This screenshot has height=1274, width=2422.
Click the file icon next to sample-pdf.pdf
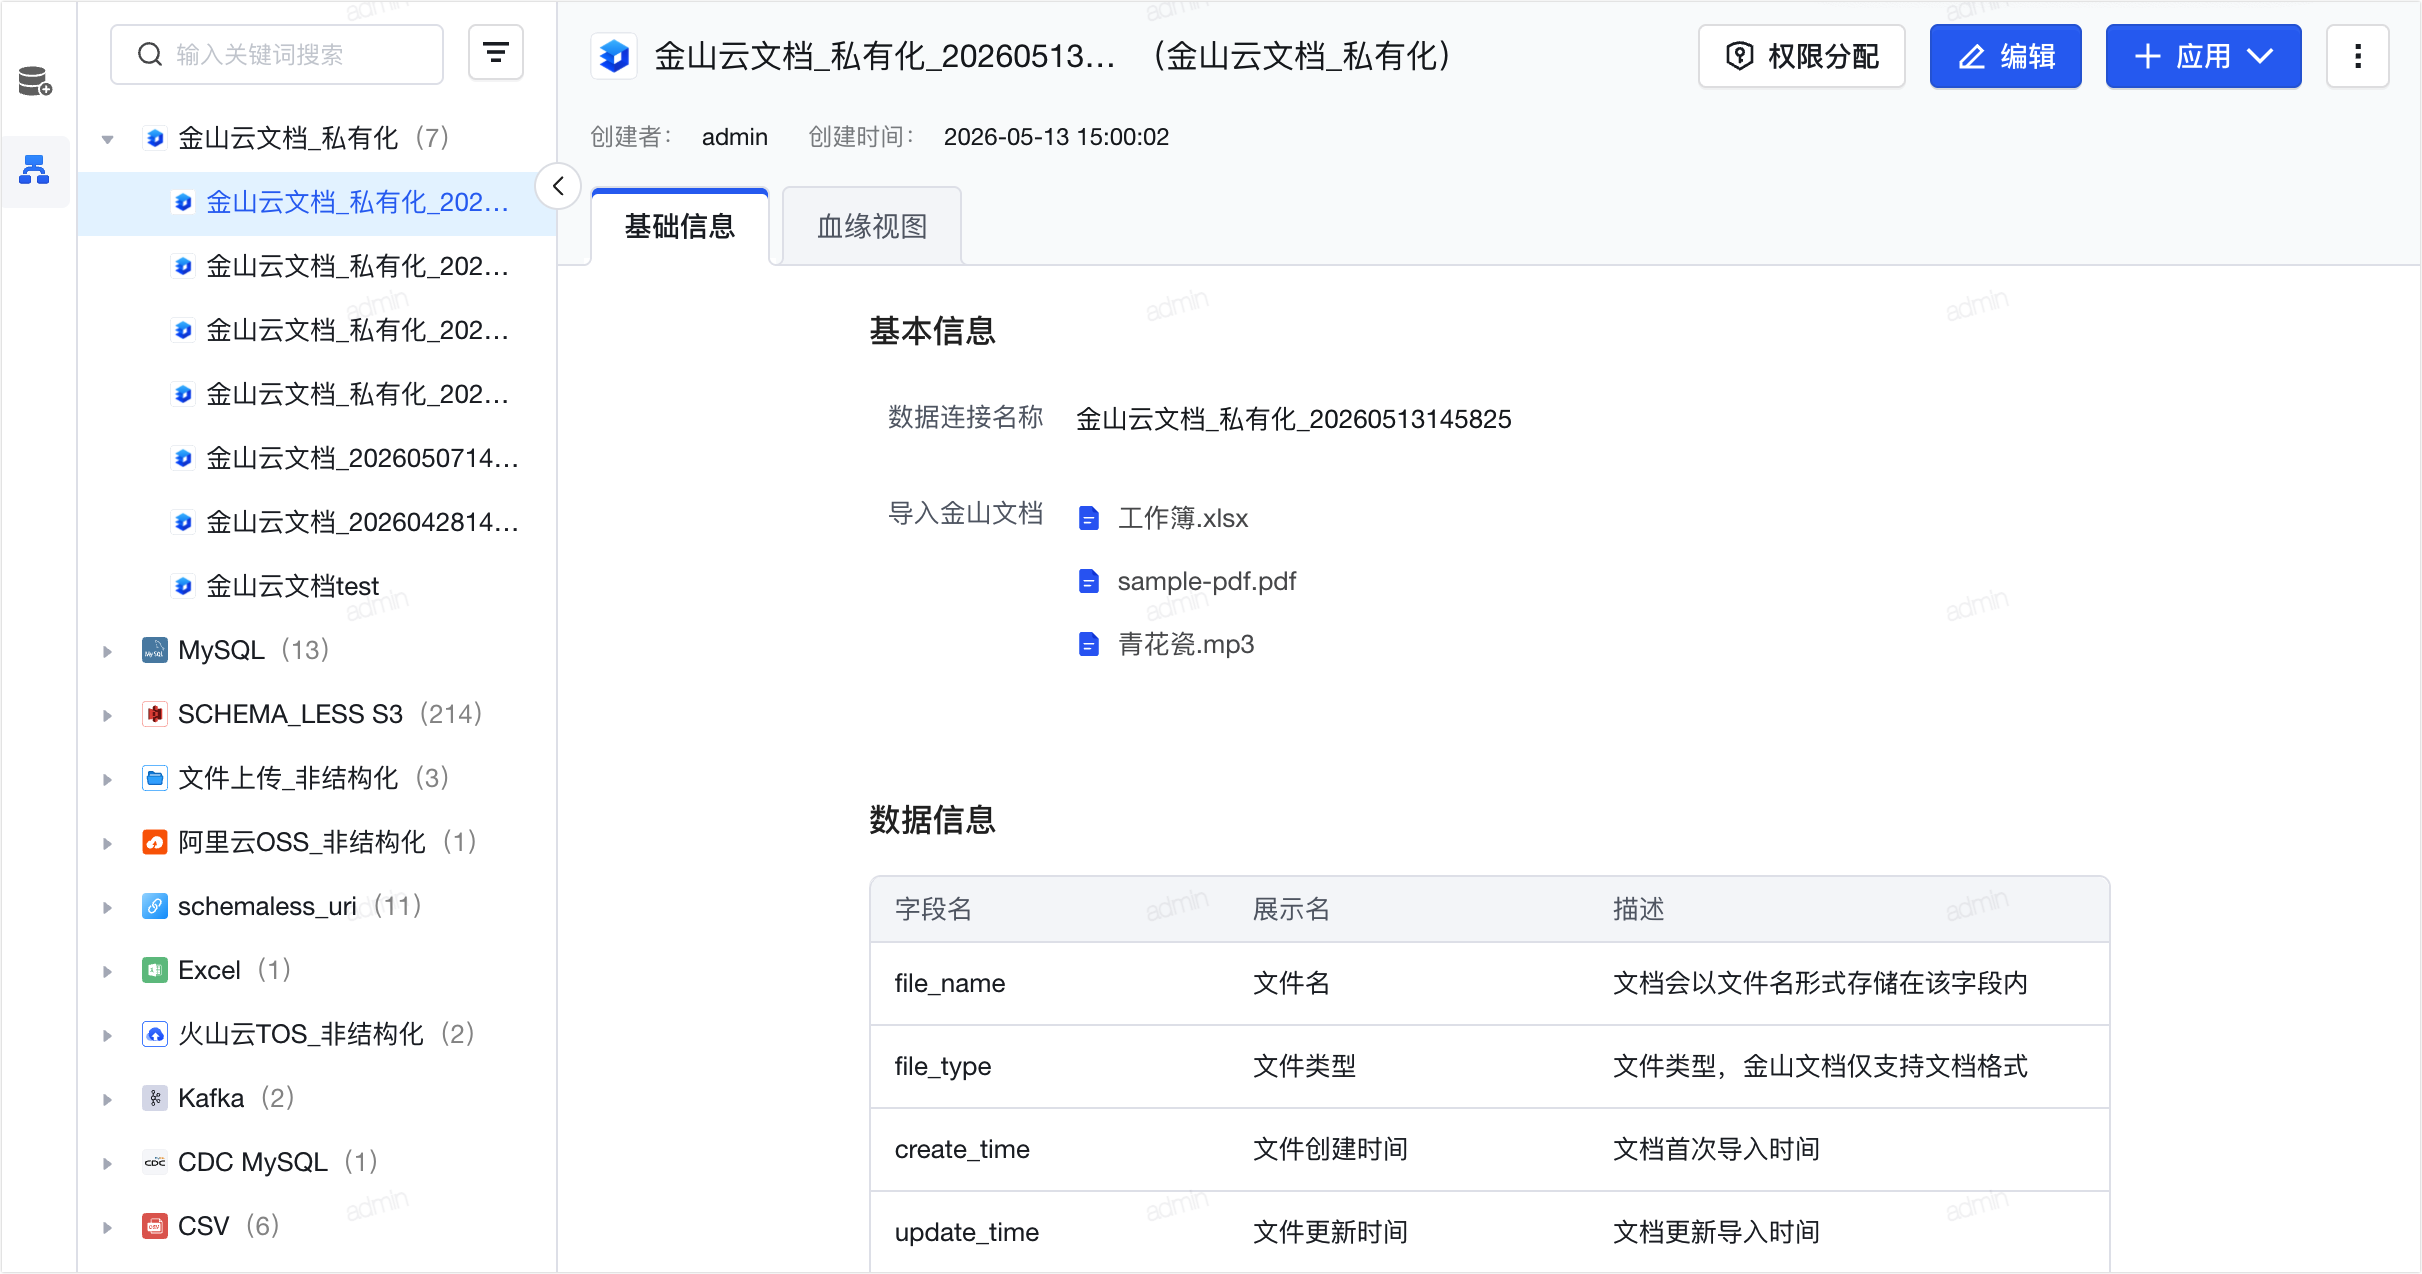[x=1089, y=581]
